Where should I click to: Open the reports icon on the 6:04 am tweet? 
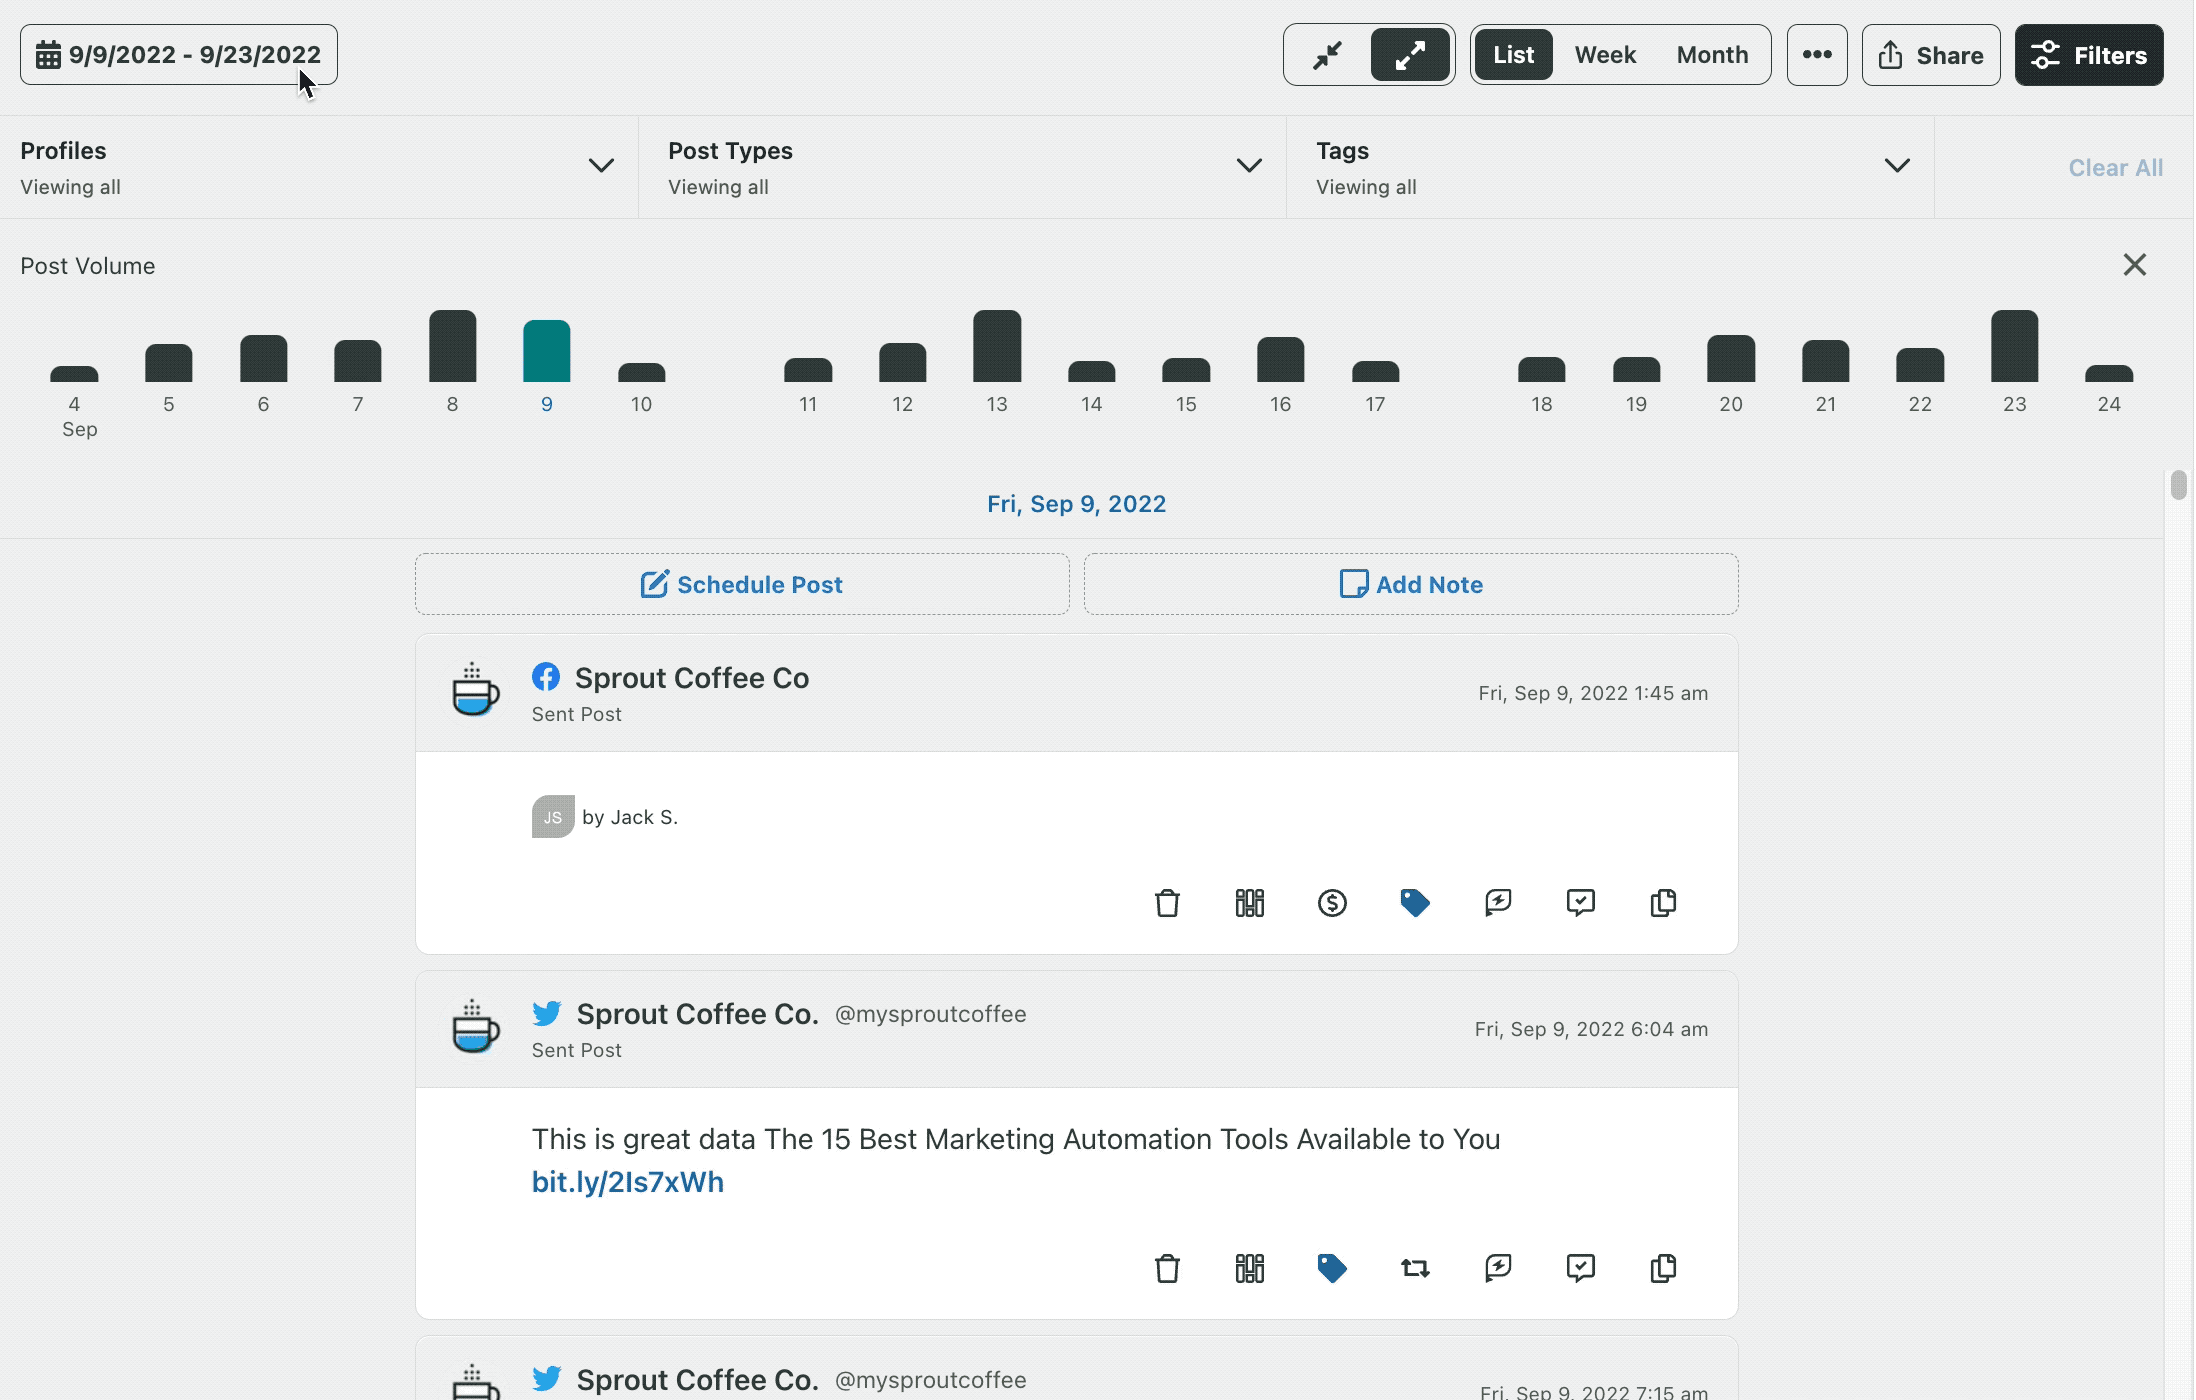tap(1250, 1268)
